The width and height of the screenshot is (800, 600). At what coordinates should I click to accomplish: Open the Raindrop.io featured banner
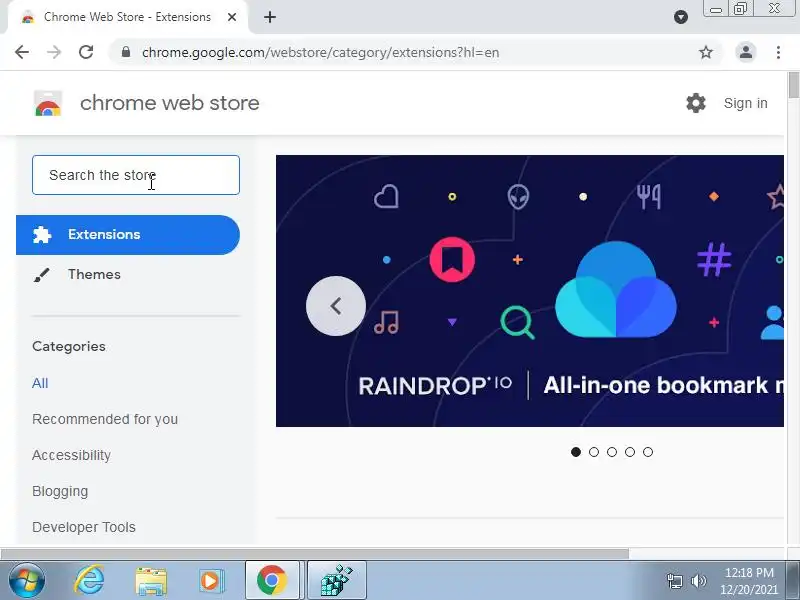coord(530,291)
